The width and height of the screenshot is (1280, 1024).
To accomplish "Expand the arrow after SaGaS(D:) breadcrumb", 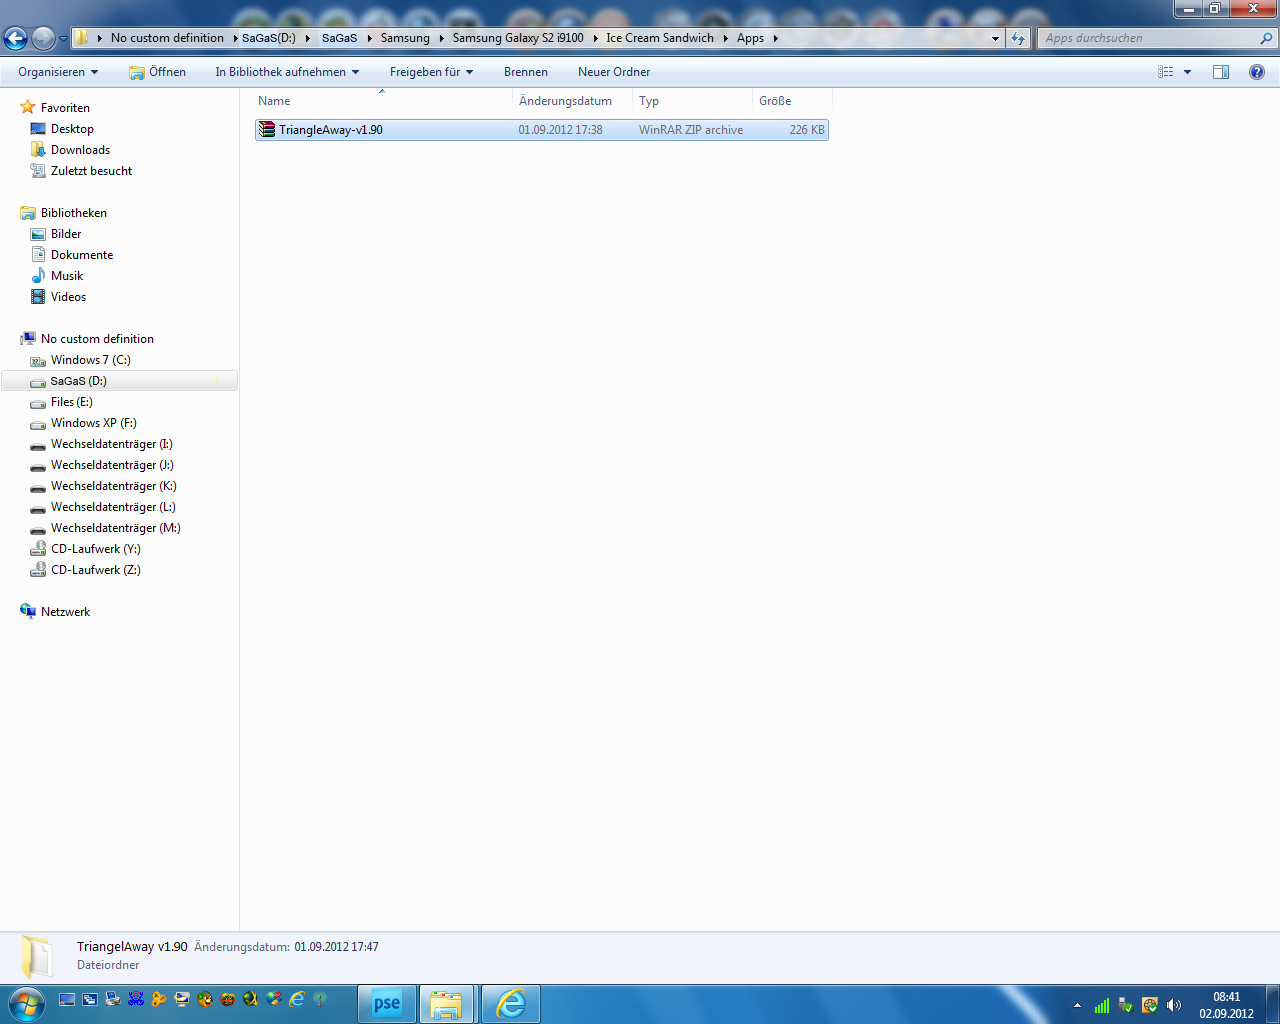I will tap(307, 38).
